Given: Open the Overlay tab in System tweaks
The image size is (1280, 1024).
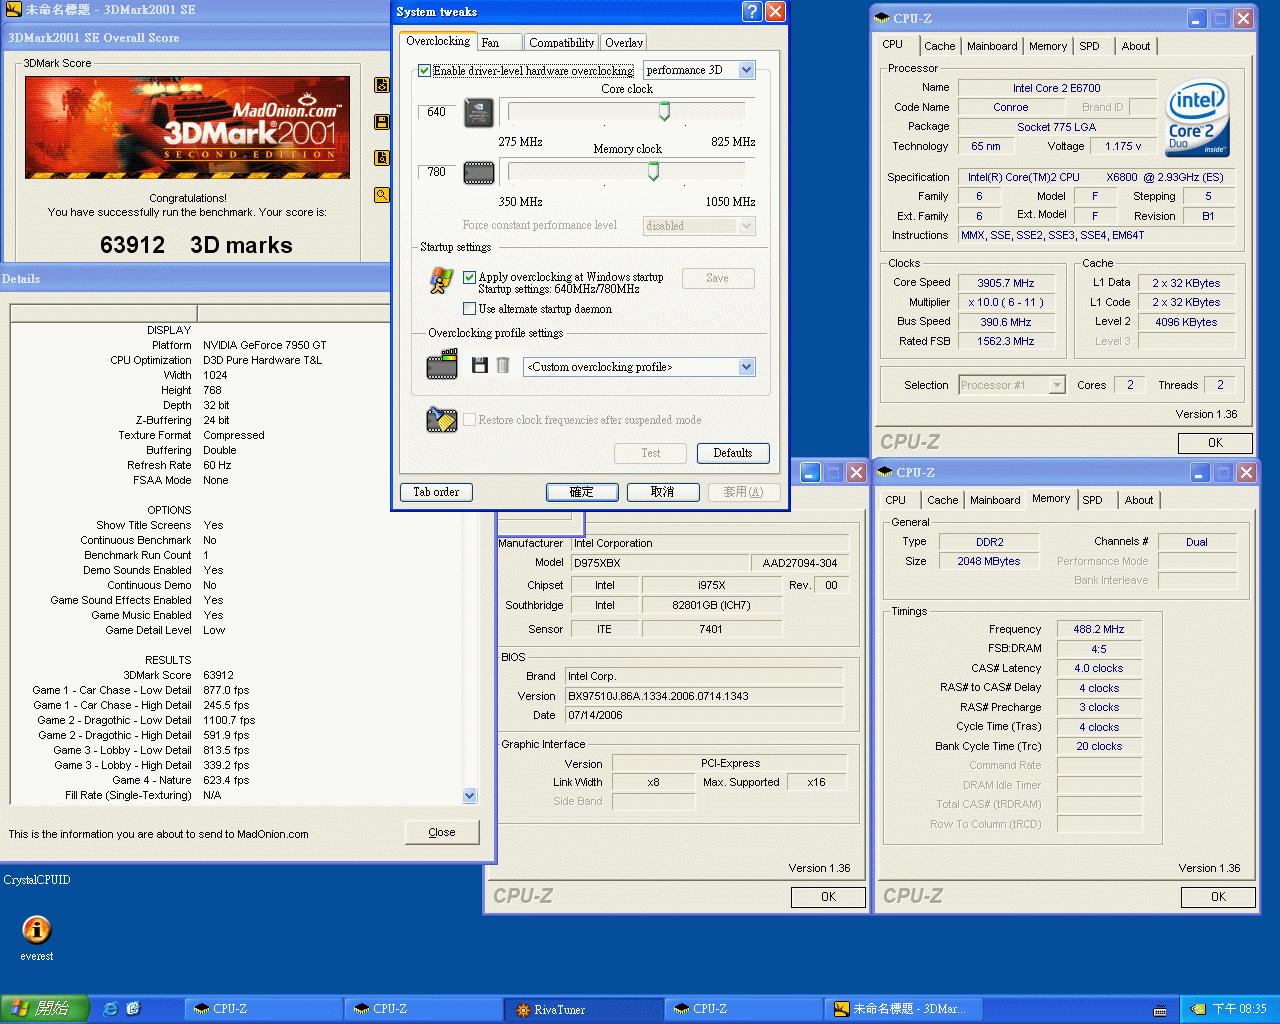Looking at the screenshot, I should point(624,43).
